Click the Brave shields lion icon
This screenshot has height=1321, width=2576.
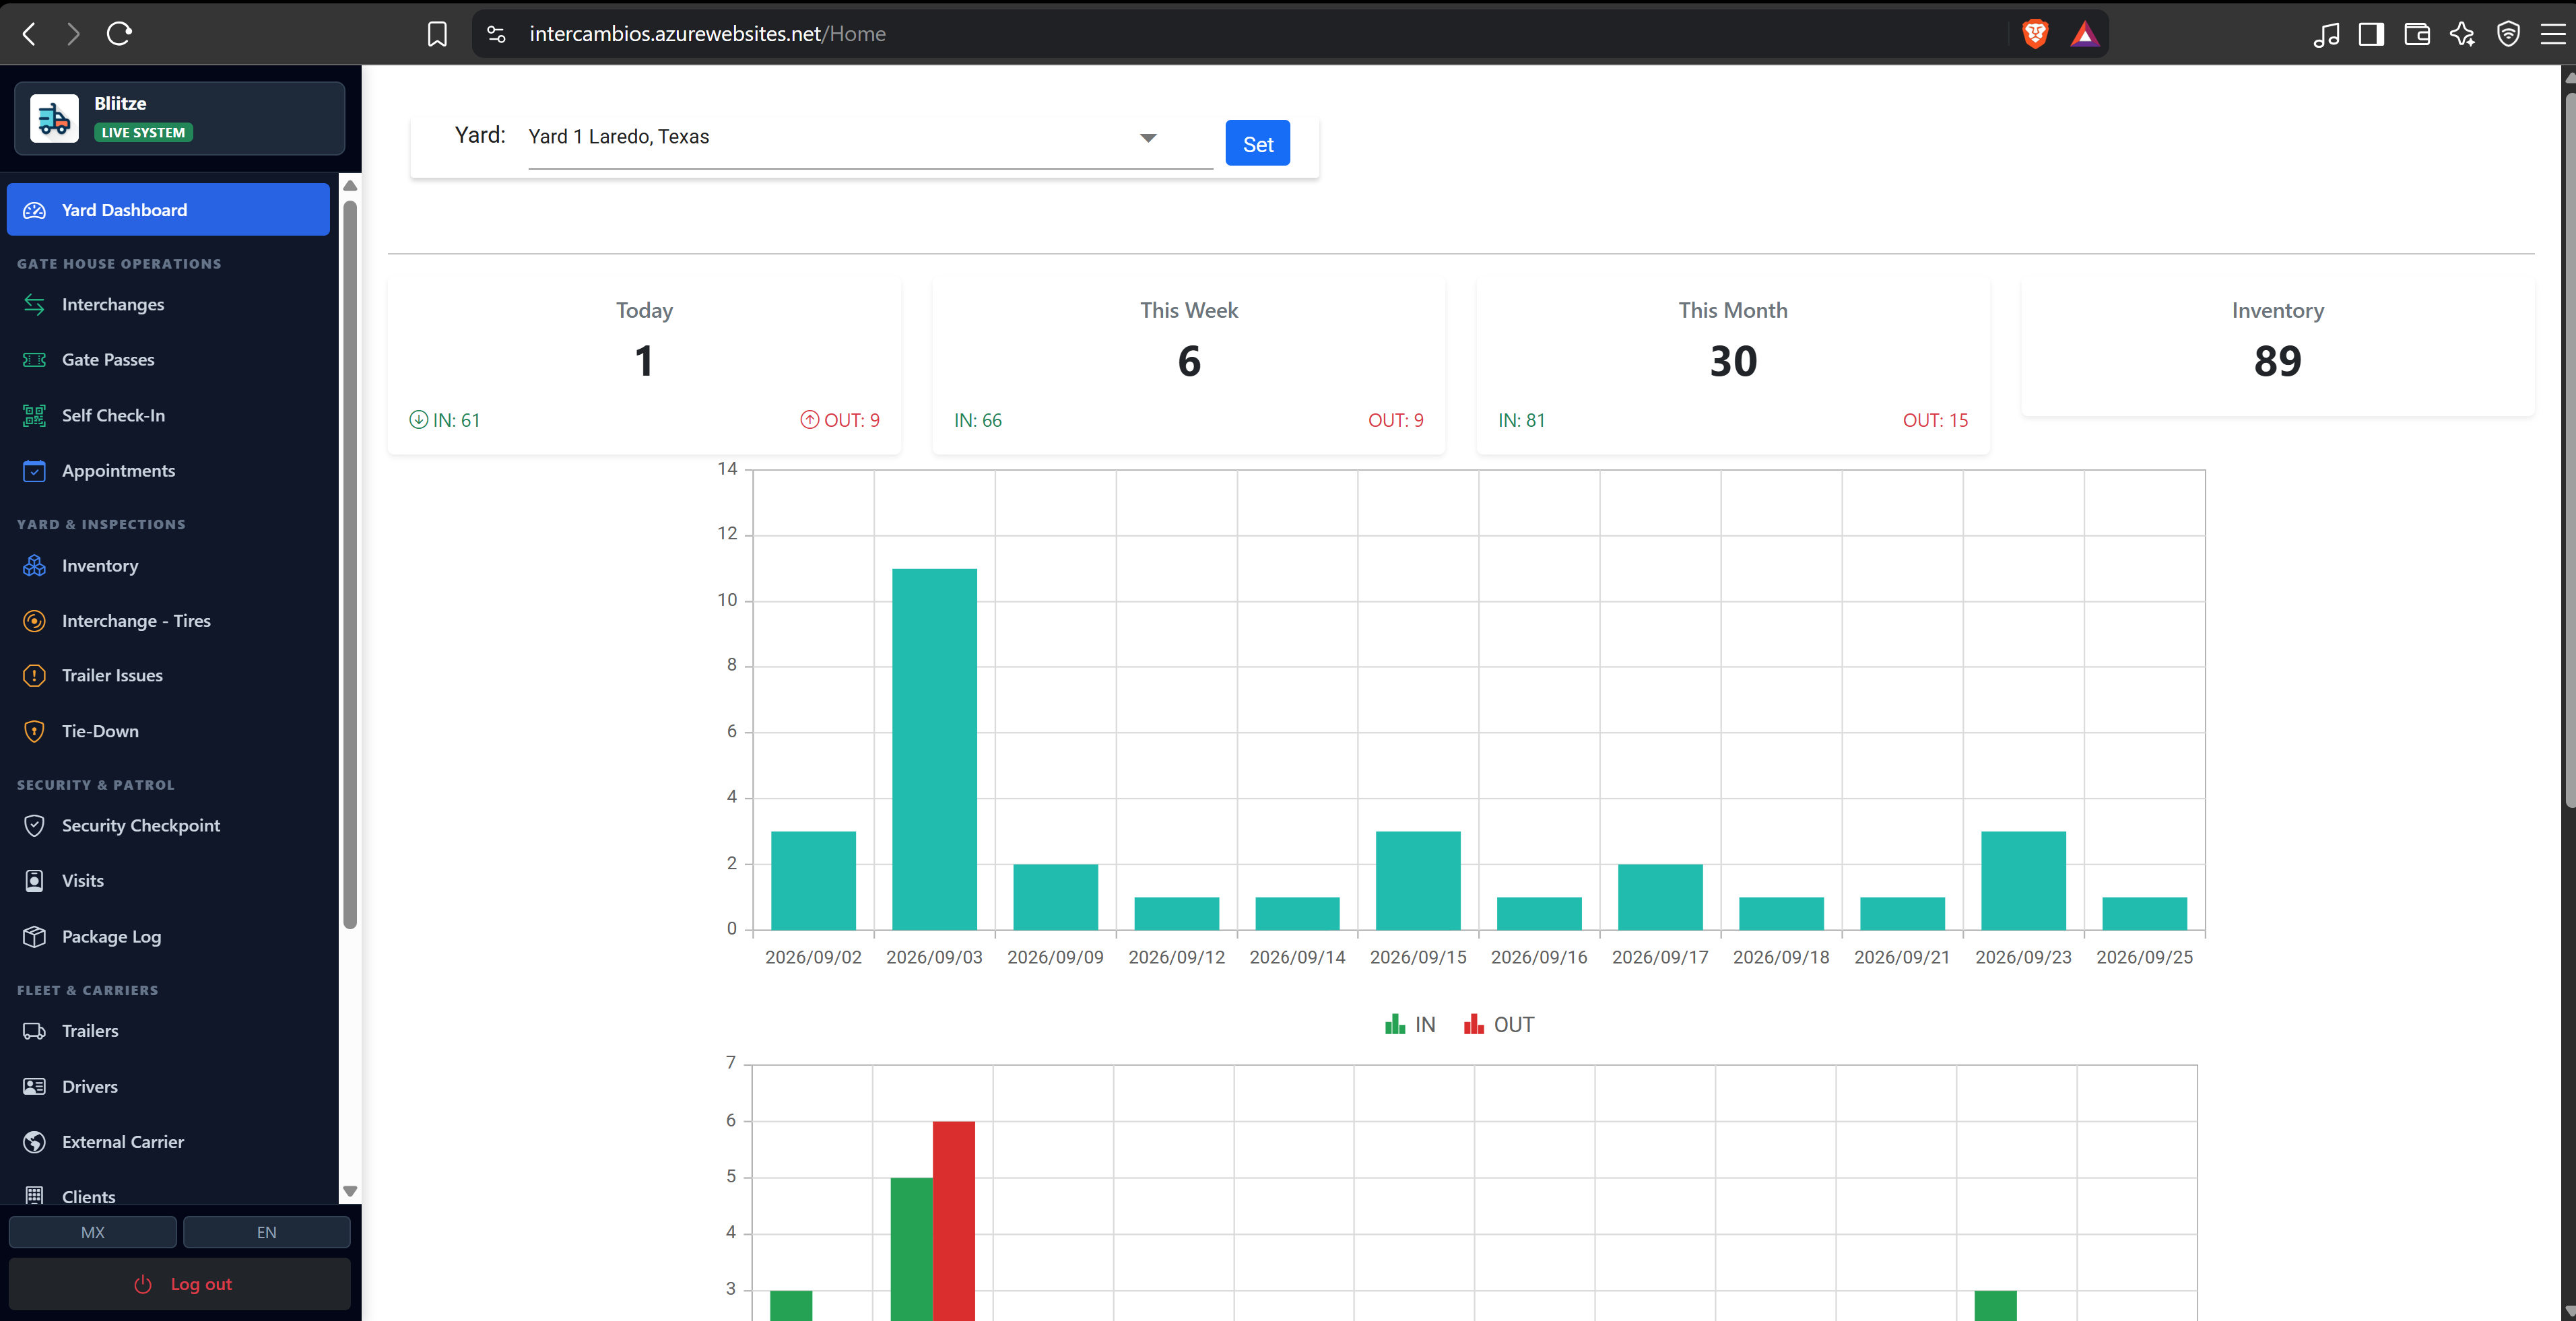[2035, 34]
